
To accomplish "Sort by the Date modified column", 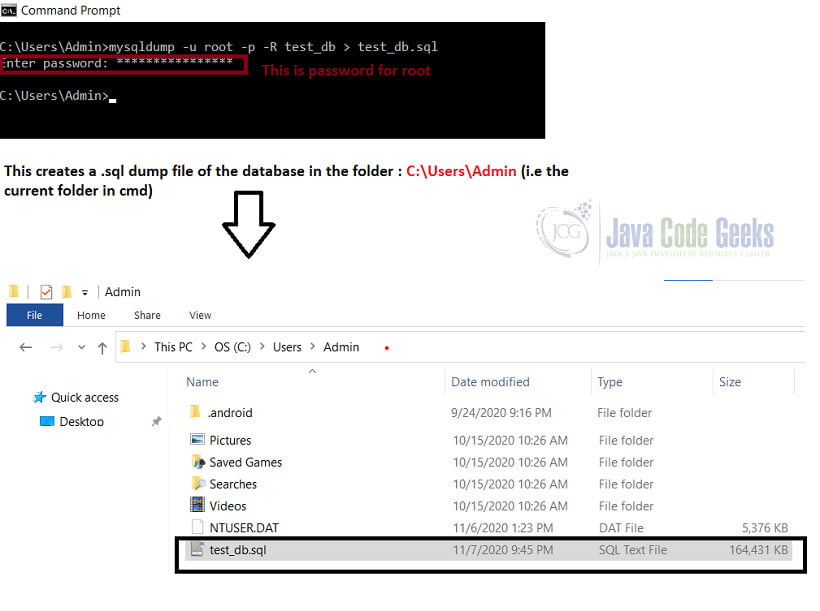I will click(490, 382).
